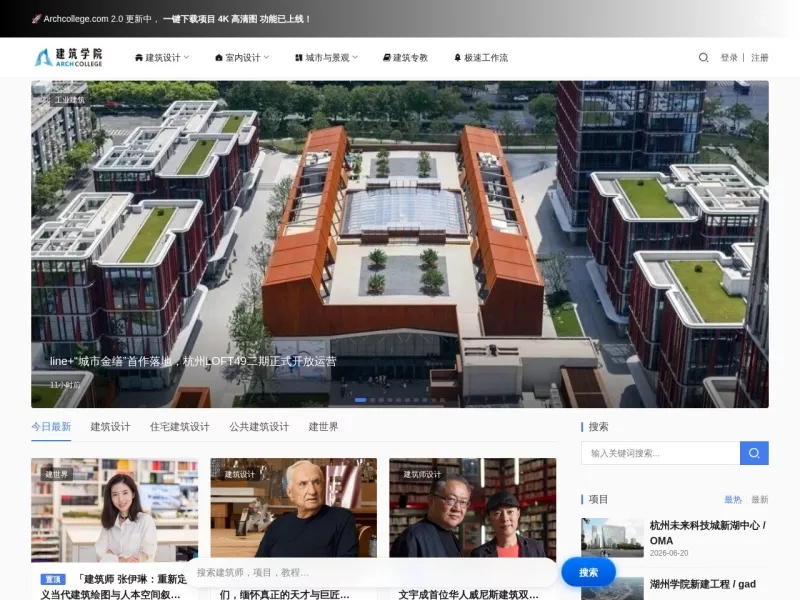
Task: Click the 建世界 tag on the first card
Action: pyautogui.click(x=57, y=474)
